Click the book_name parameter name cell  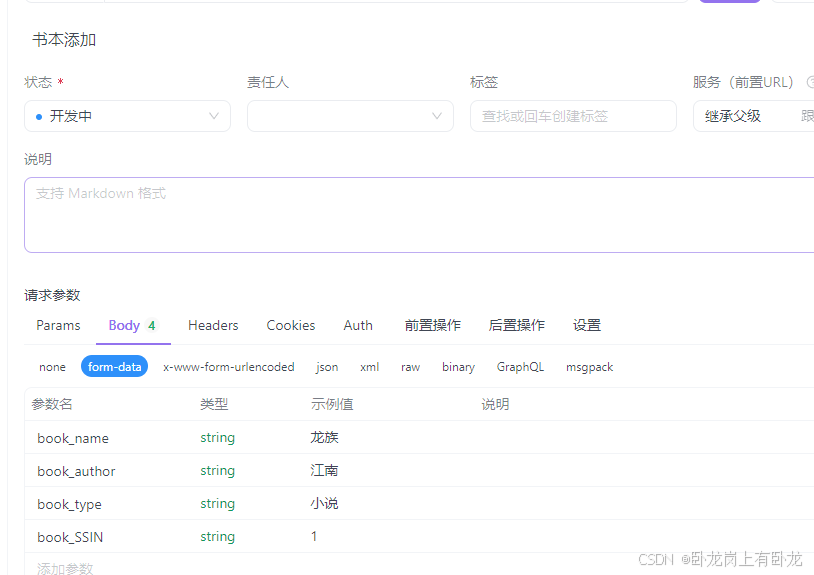[73, 438]
